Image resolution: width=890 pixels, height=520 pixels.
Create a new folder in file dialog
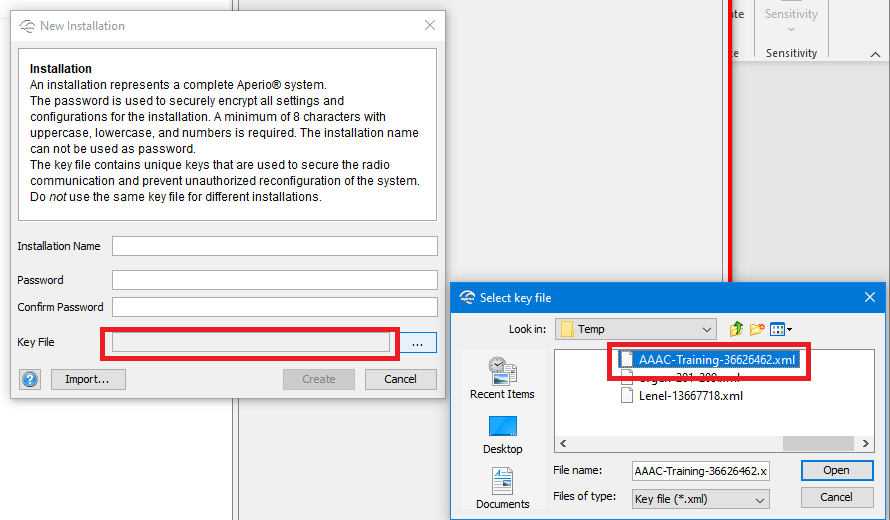[757, 329]
